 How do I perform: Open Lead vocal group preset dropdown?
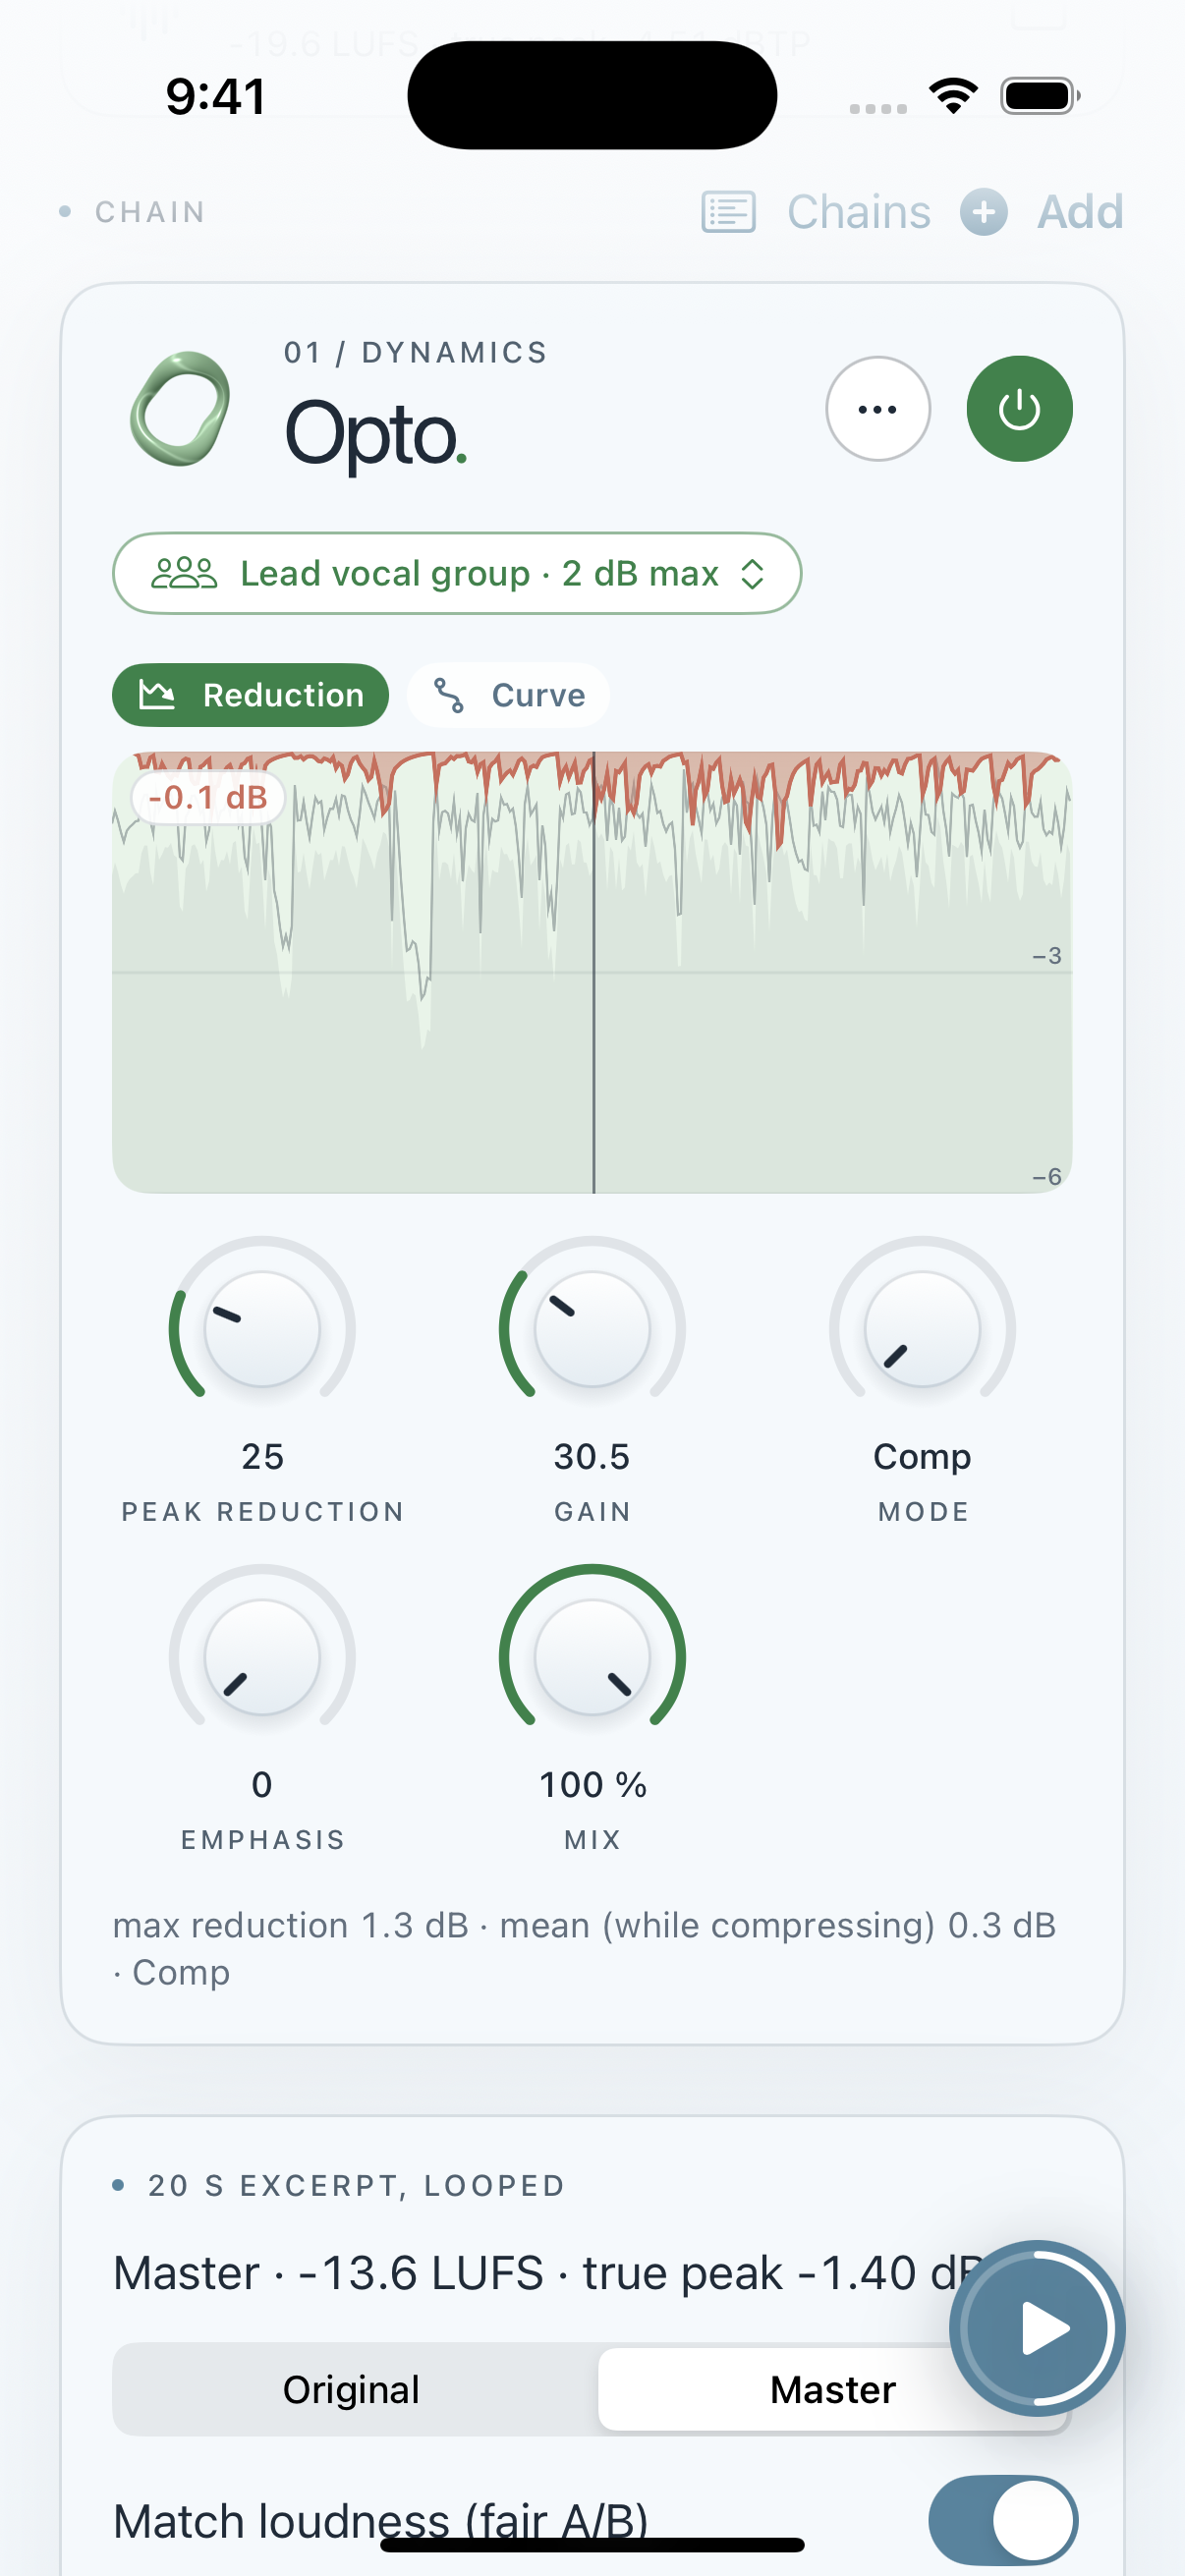point(457,573)
